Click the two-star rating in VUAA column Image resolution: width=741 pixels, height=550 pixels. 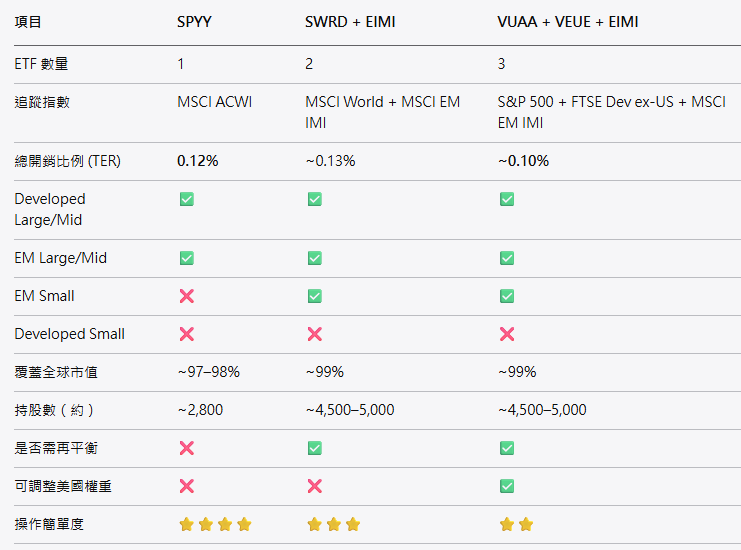(x=515, y=524)
